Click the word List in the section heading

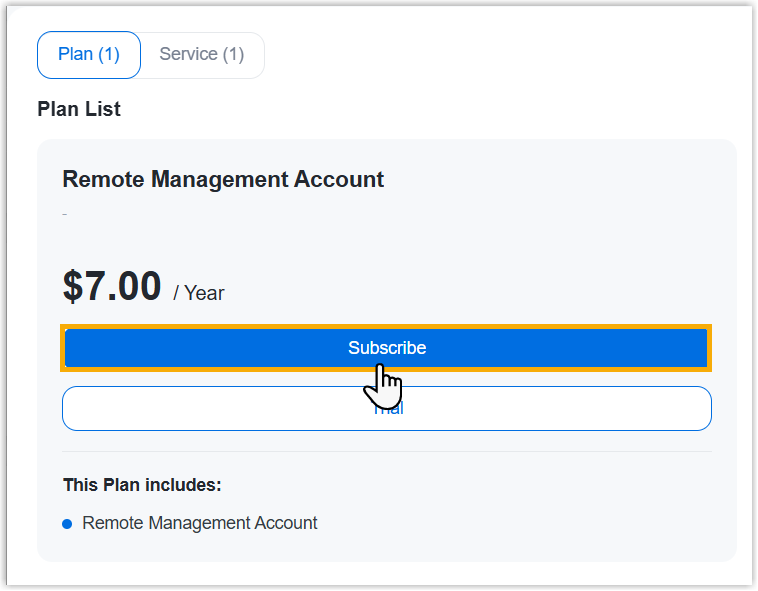coord(104,110)
